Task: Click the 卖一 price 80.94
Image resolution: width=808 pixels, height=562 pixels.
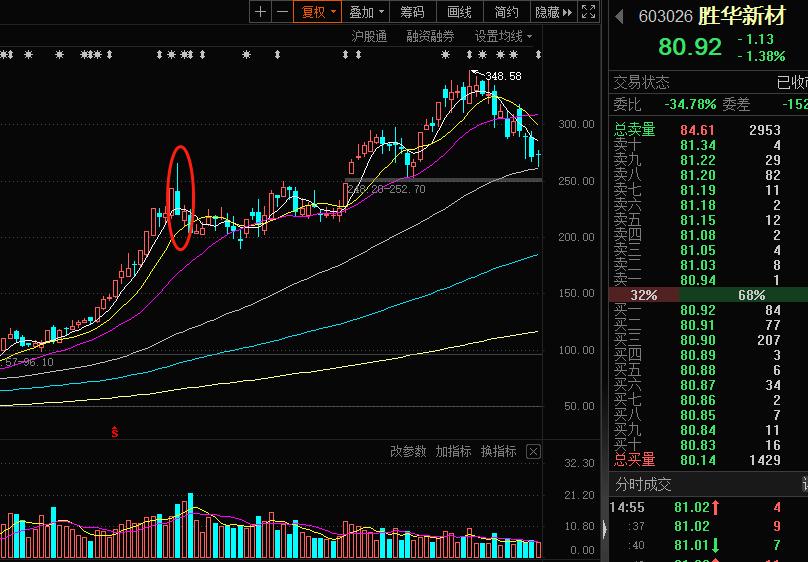Action: (698, 280)
